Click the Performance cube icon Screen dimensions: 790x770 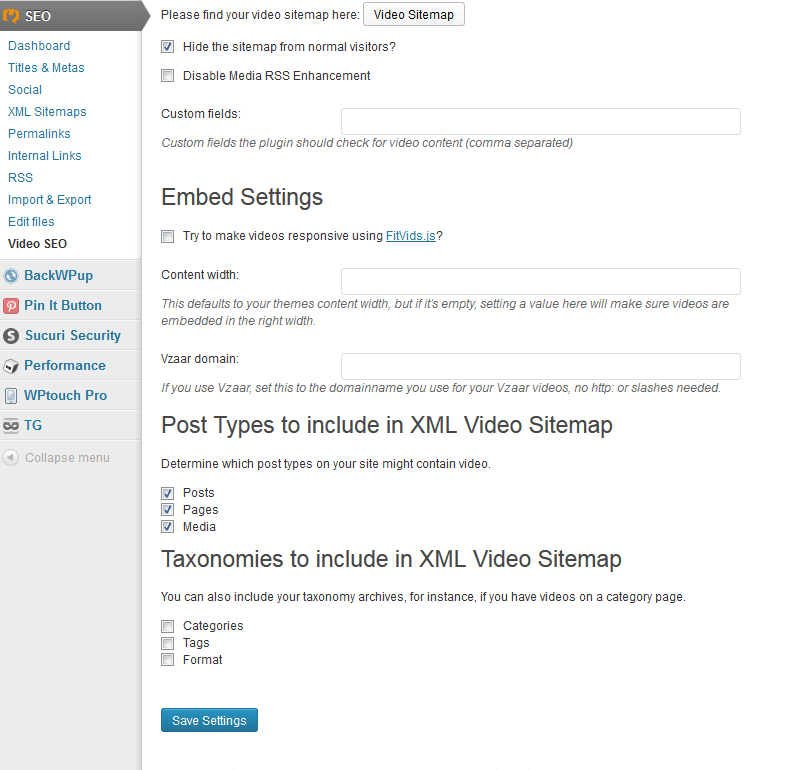11,366
